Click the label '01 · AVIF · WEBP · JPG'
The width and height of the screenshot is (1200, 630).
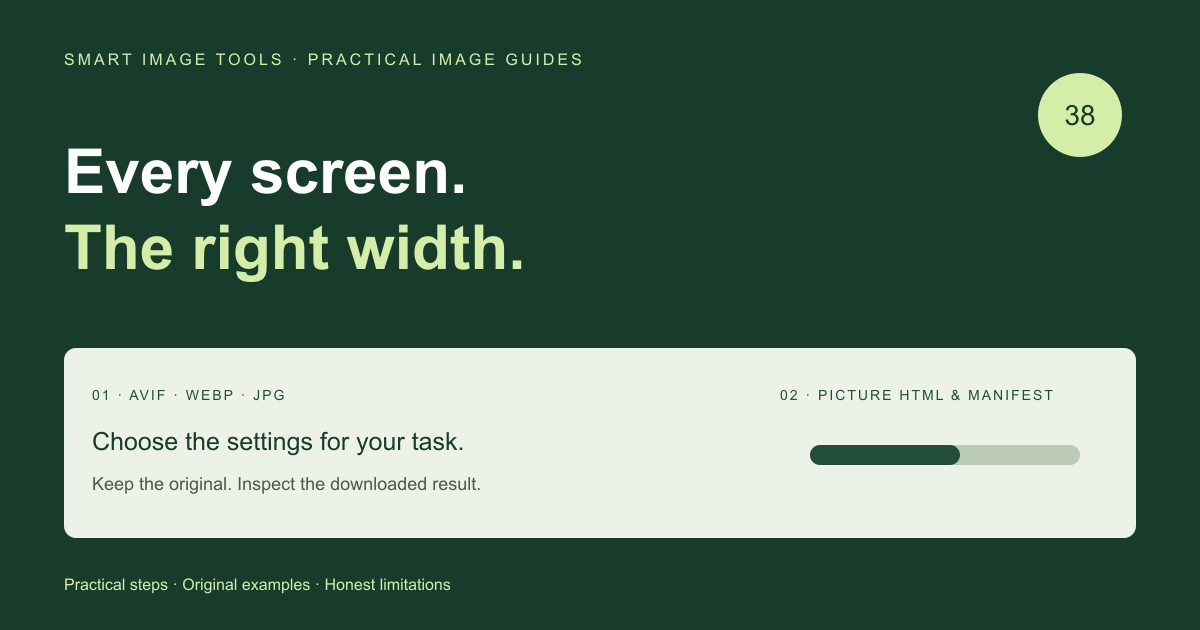tap(189, 395)
